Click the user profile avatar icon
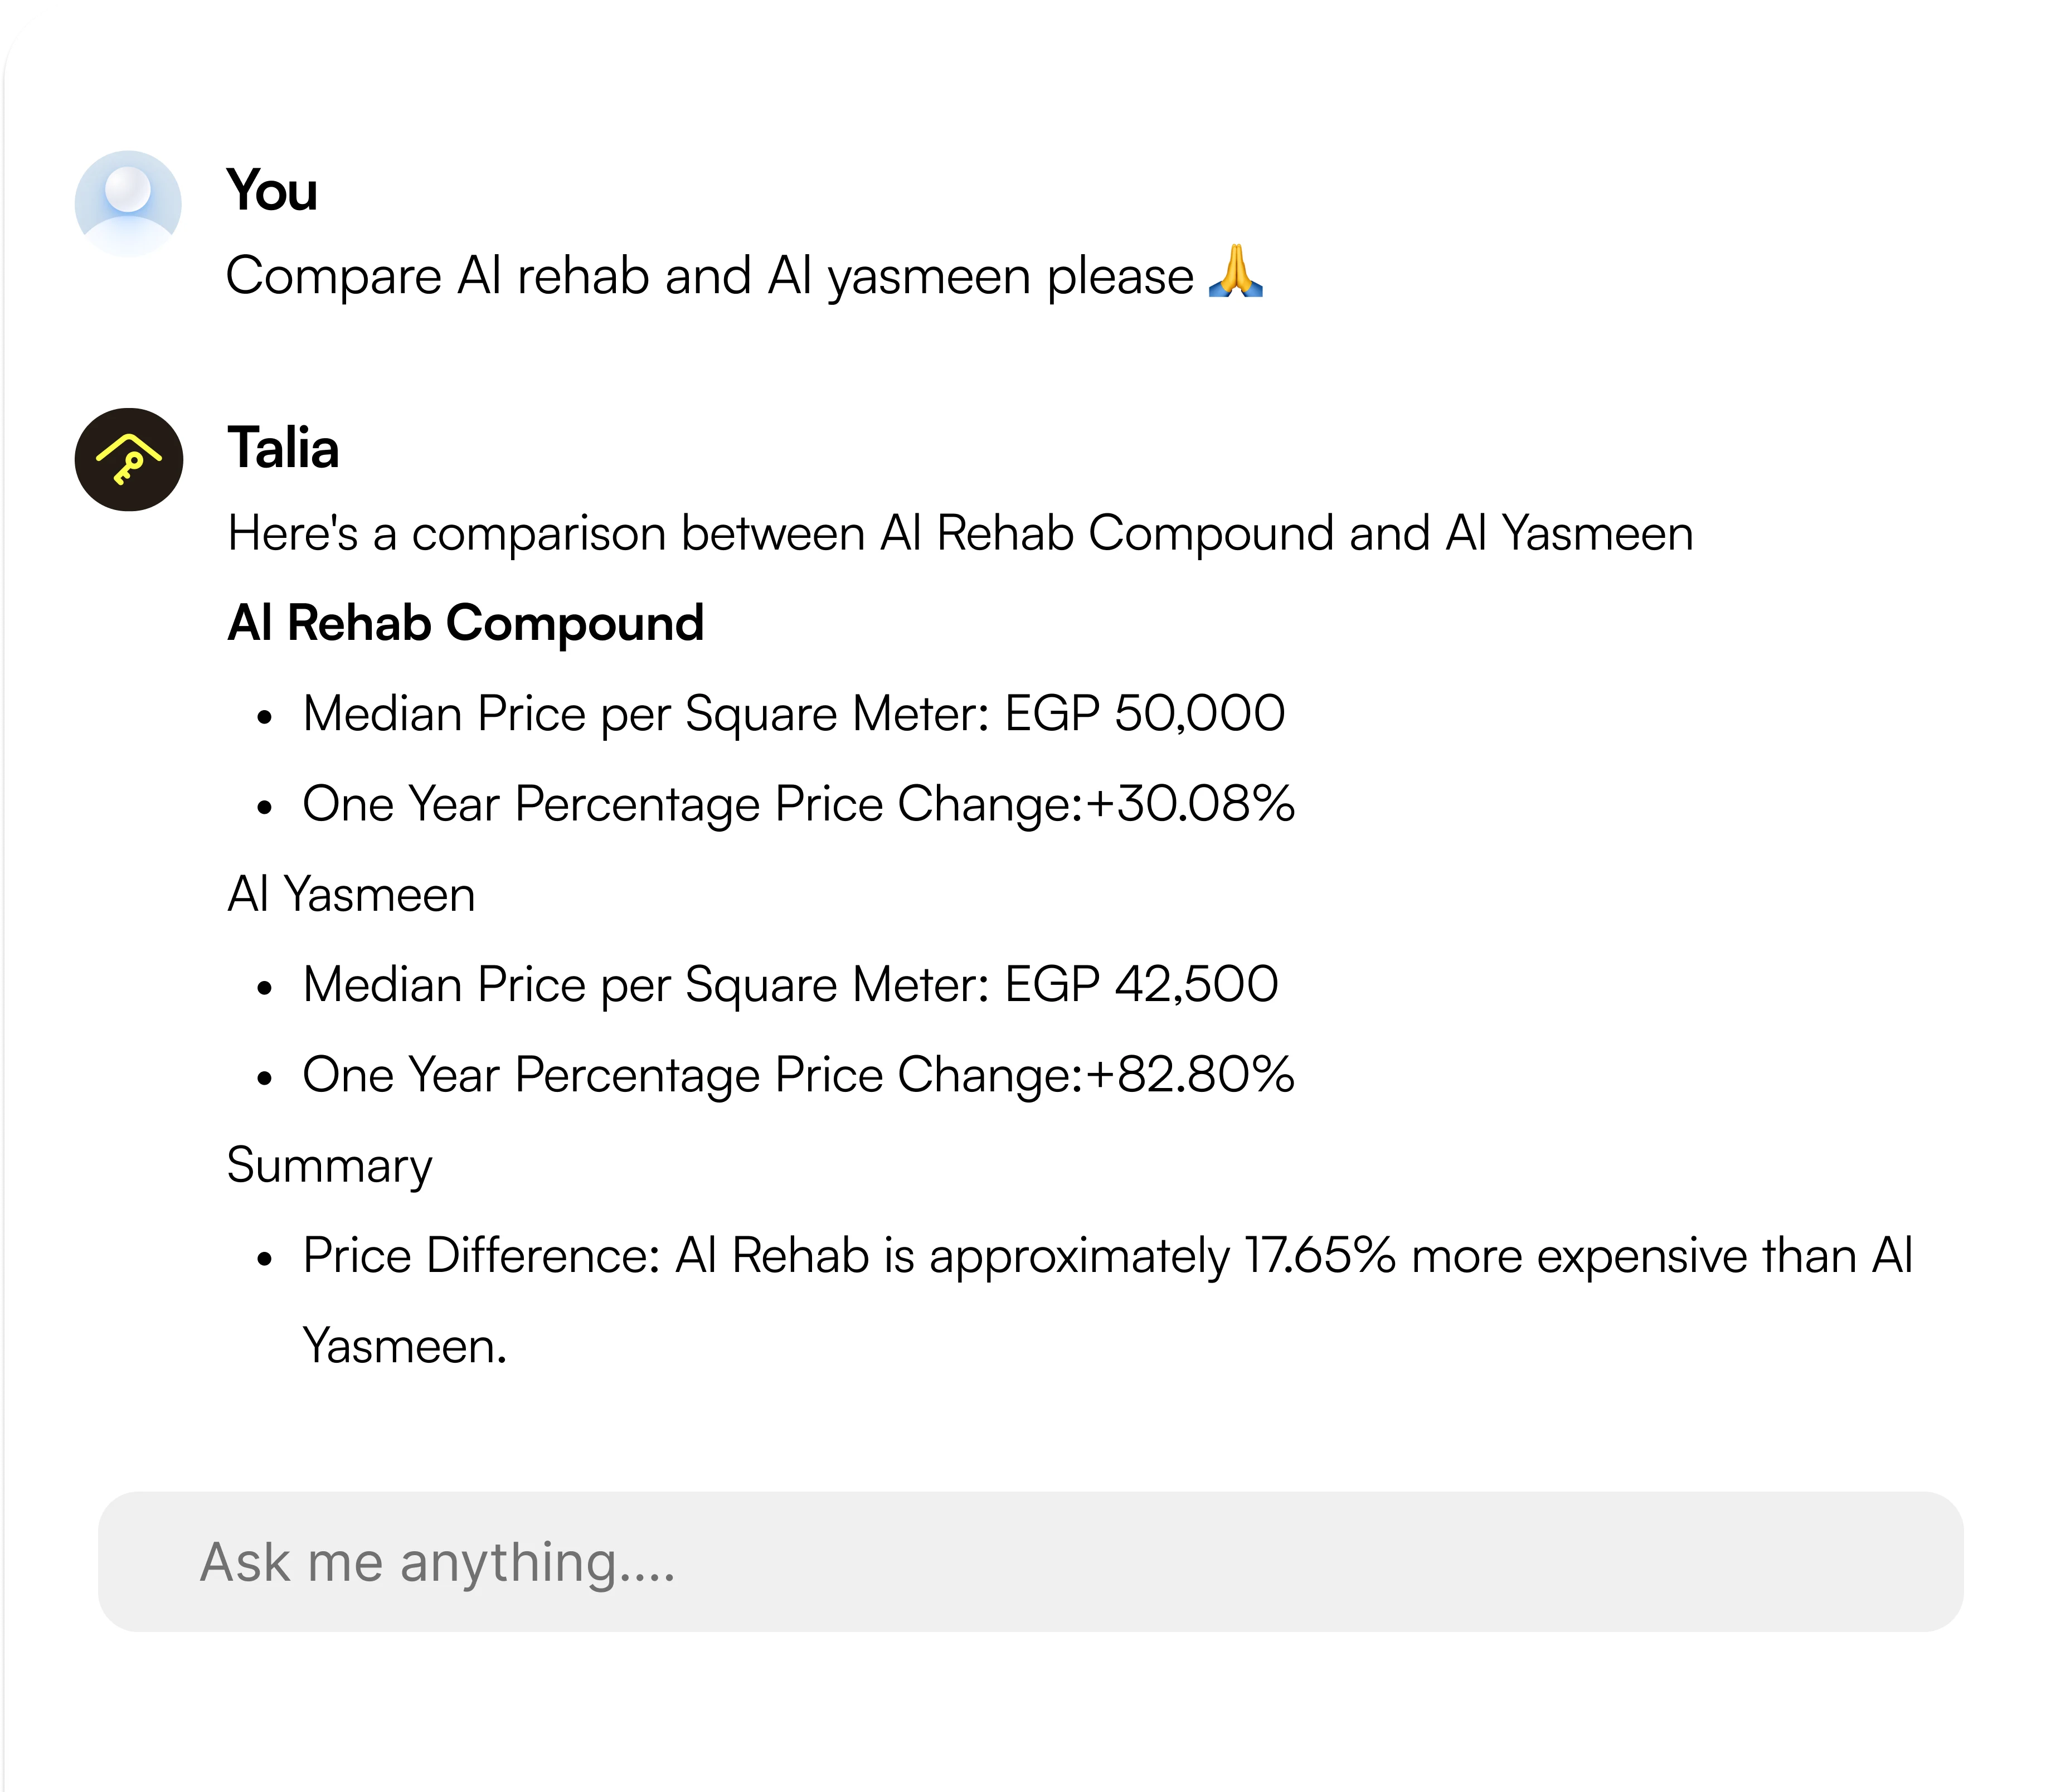The height and width of the screenshot is (1792, 2051). 128,203
